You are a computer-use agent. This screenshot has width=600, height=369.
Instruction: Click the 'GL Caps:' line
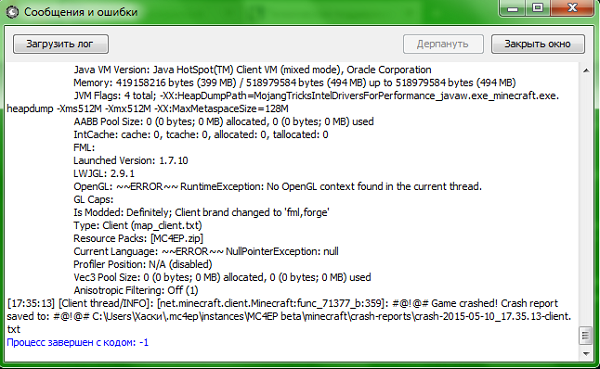(x=93, y=199)
